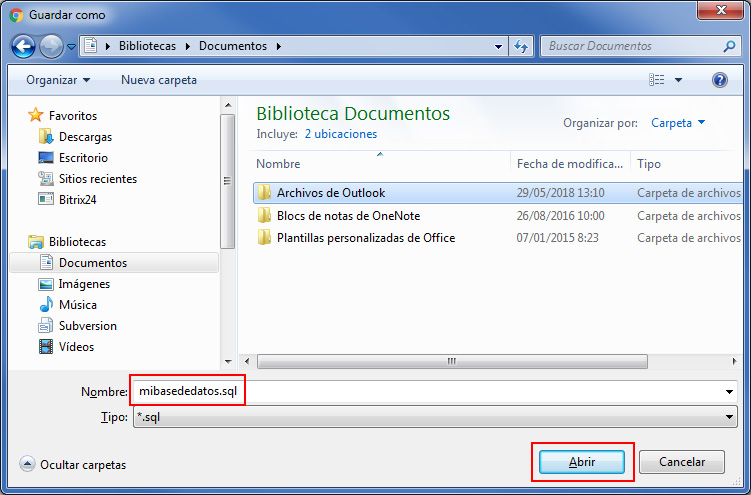Screen dimensions: 751x495
Task: Click the Chrome icon in title bar
Action: pyautogui.click(x=16, y=15)
